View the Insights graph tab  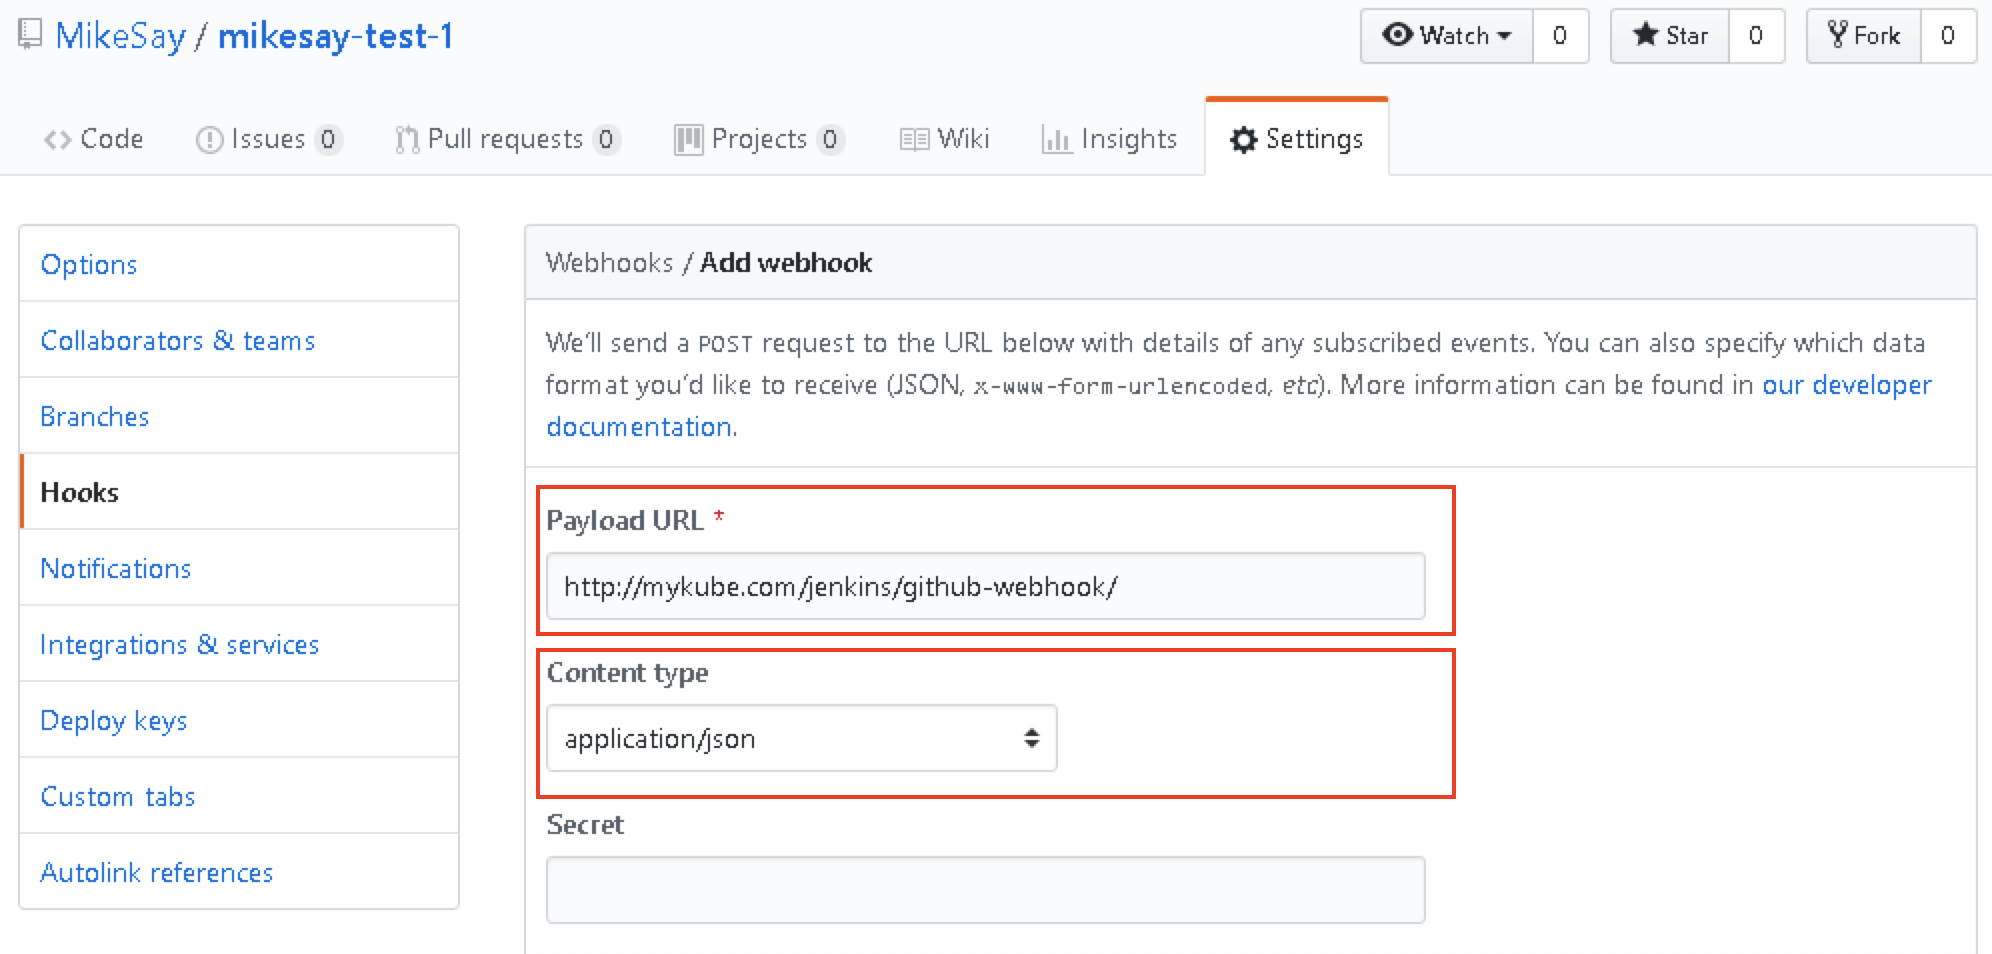click(x=1110, y=139)
